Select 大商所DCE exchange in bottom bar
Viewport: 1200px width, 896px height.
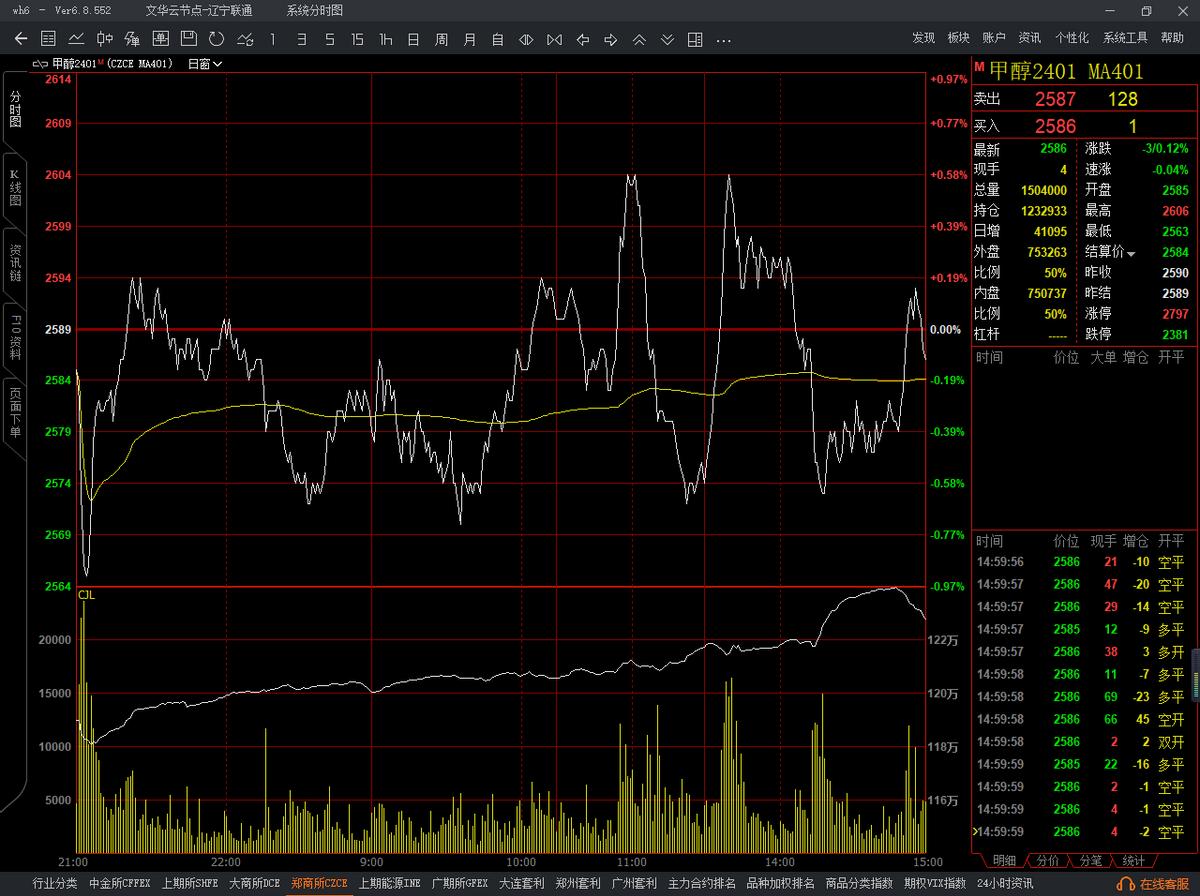[254, 884]
